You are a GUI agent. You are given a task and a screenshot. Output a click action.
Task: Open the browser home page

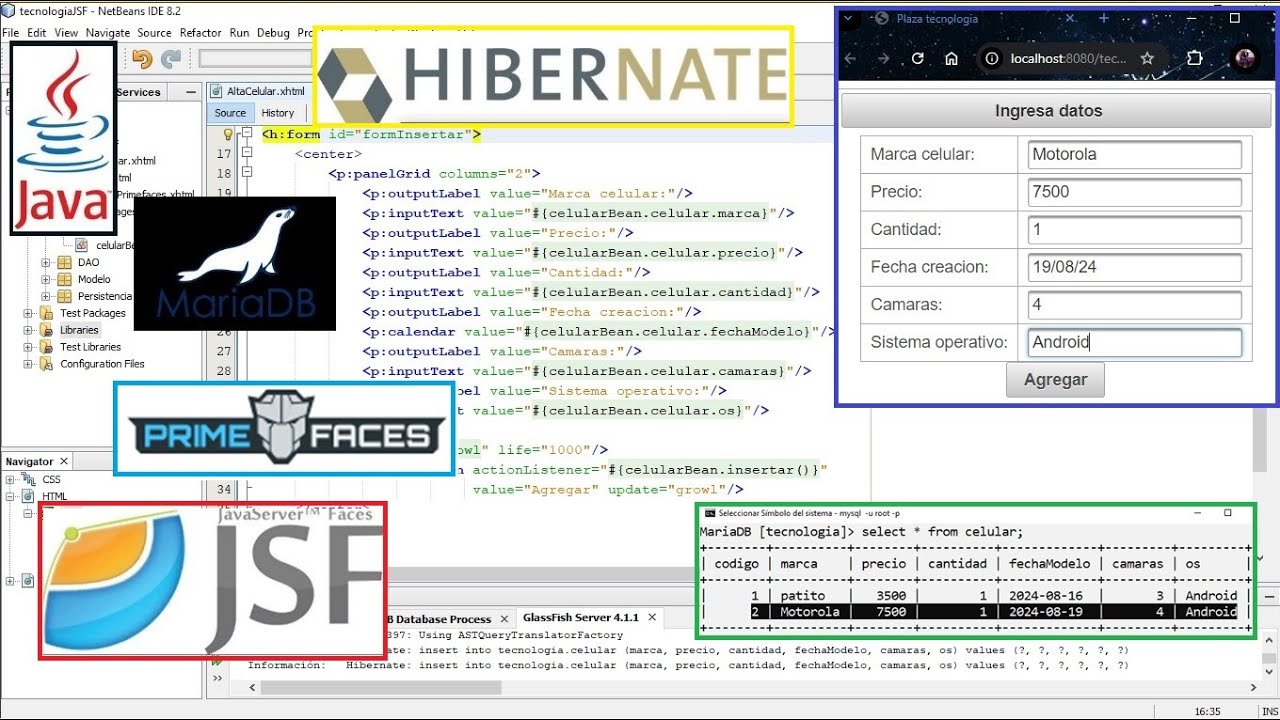[951, 59]
